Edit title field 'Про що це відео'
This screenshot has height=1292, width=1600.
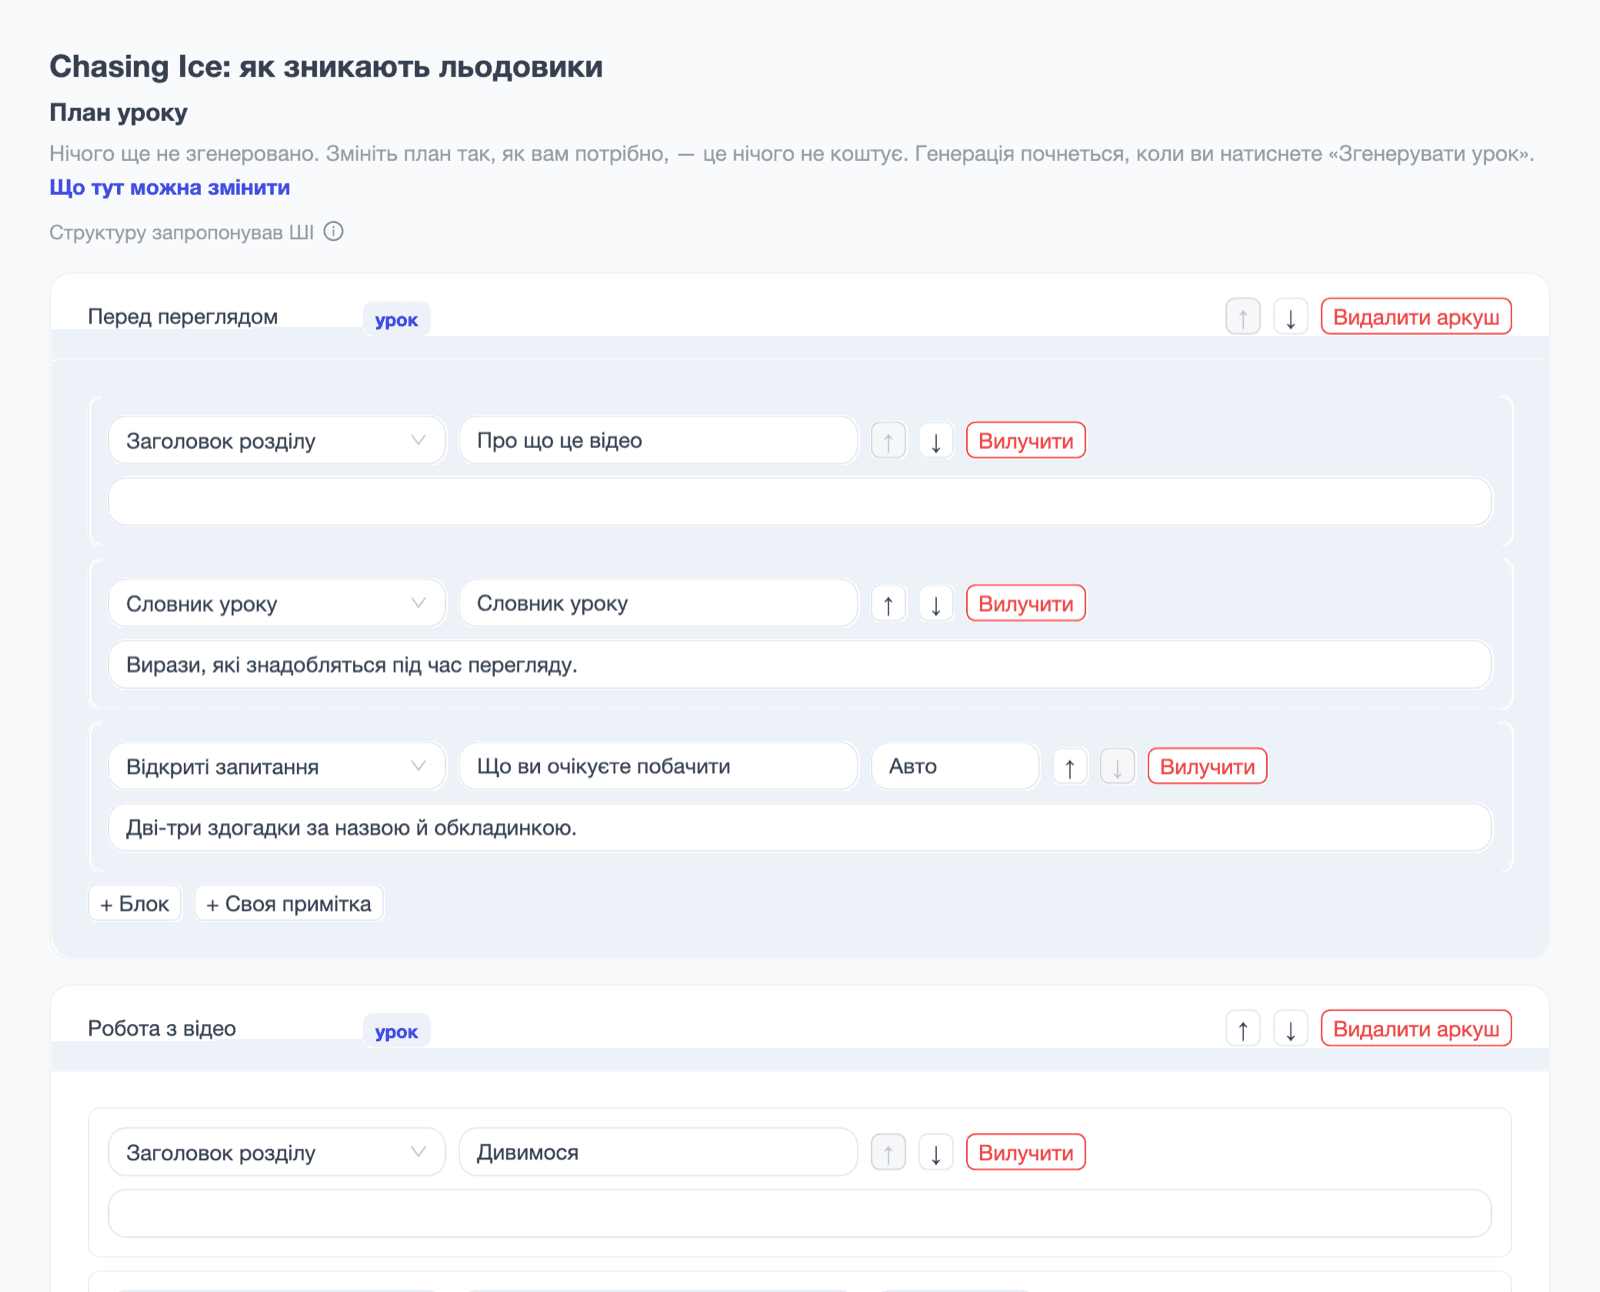(659, 441)
